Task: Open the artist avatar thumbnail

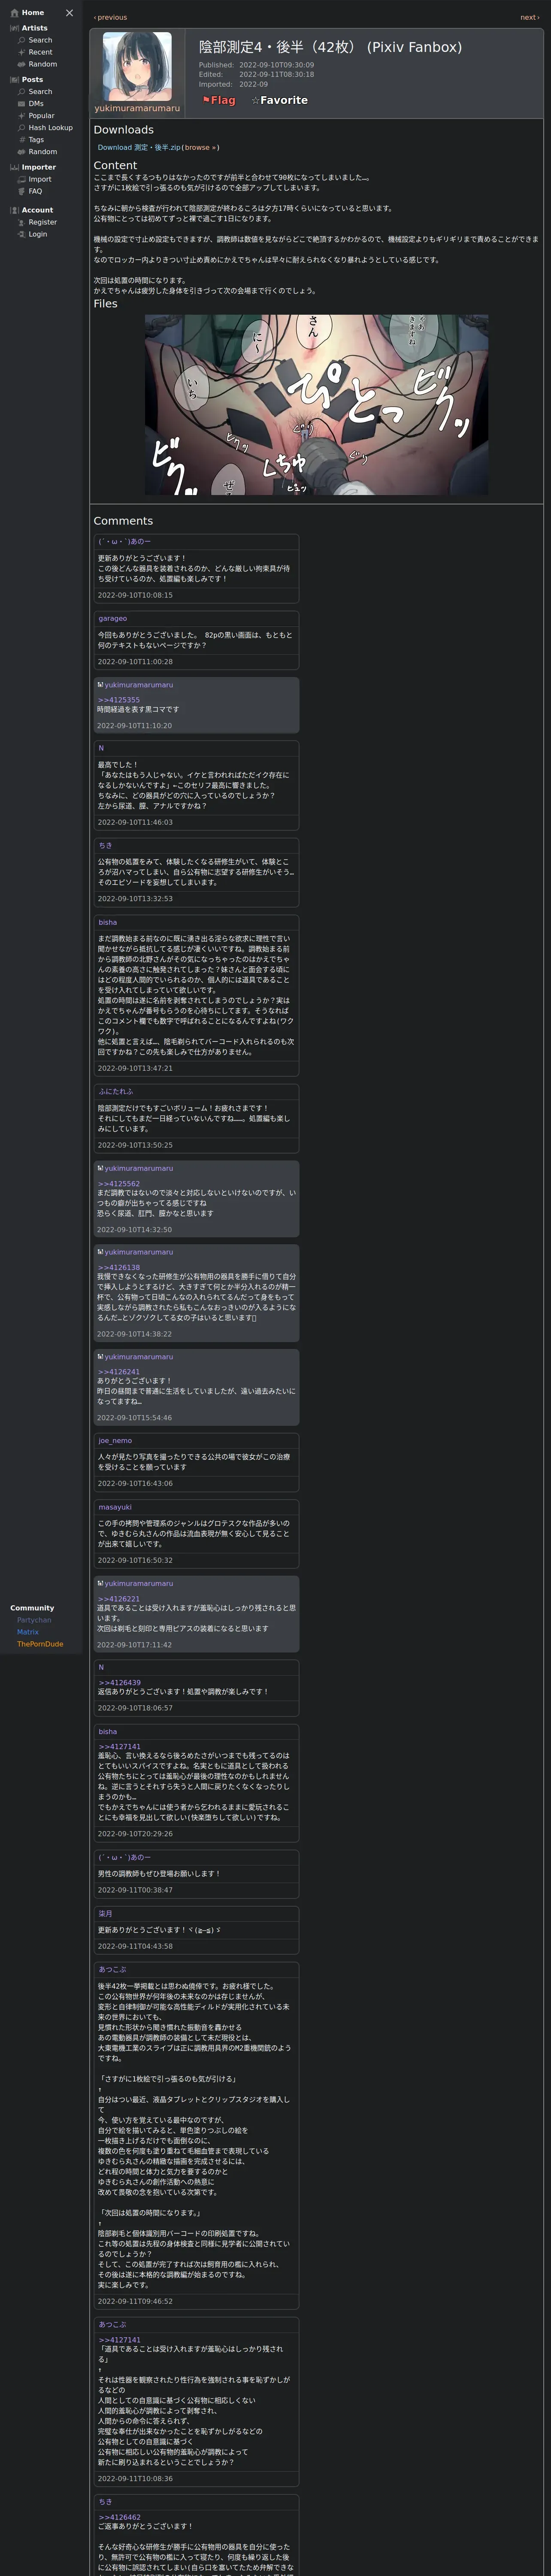Action: pyautogui.click(x=137, y=67)
